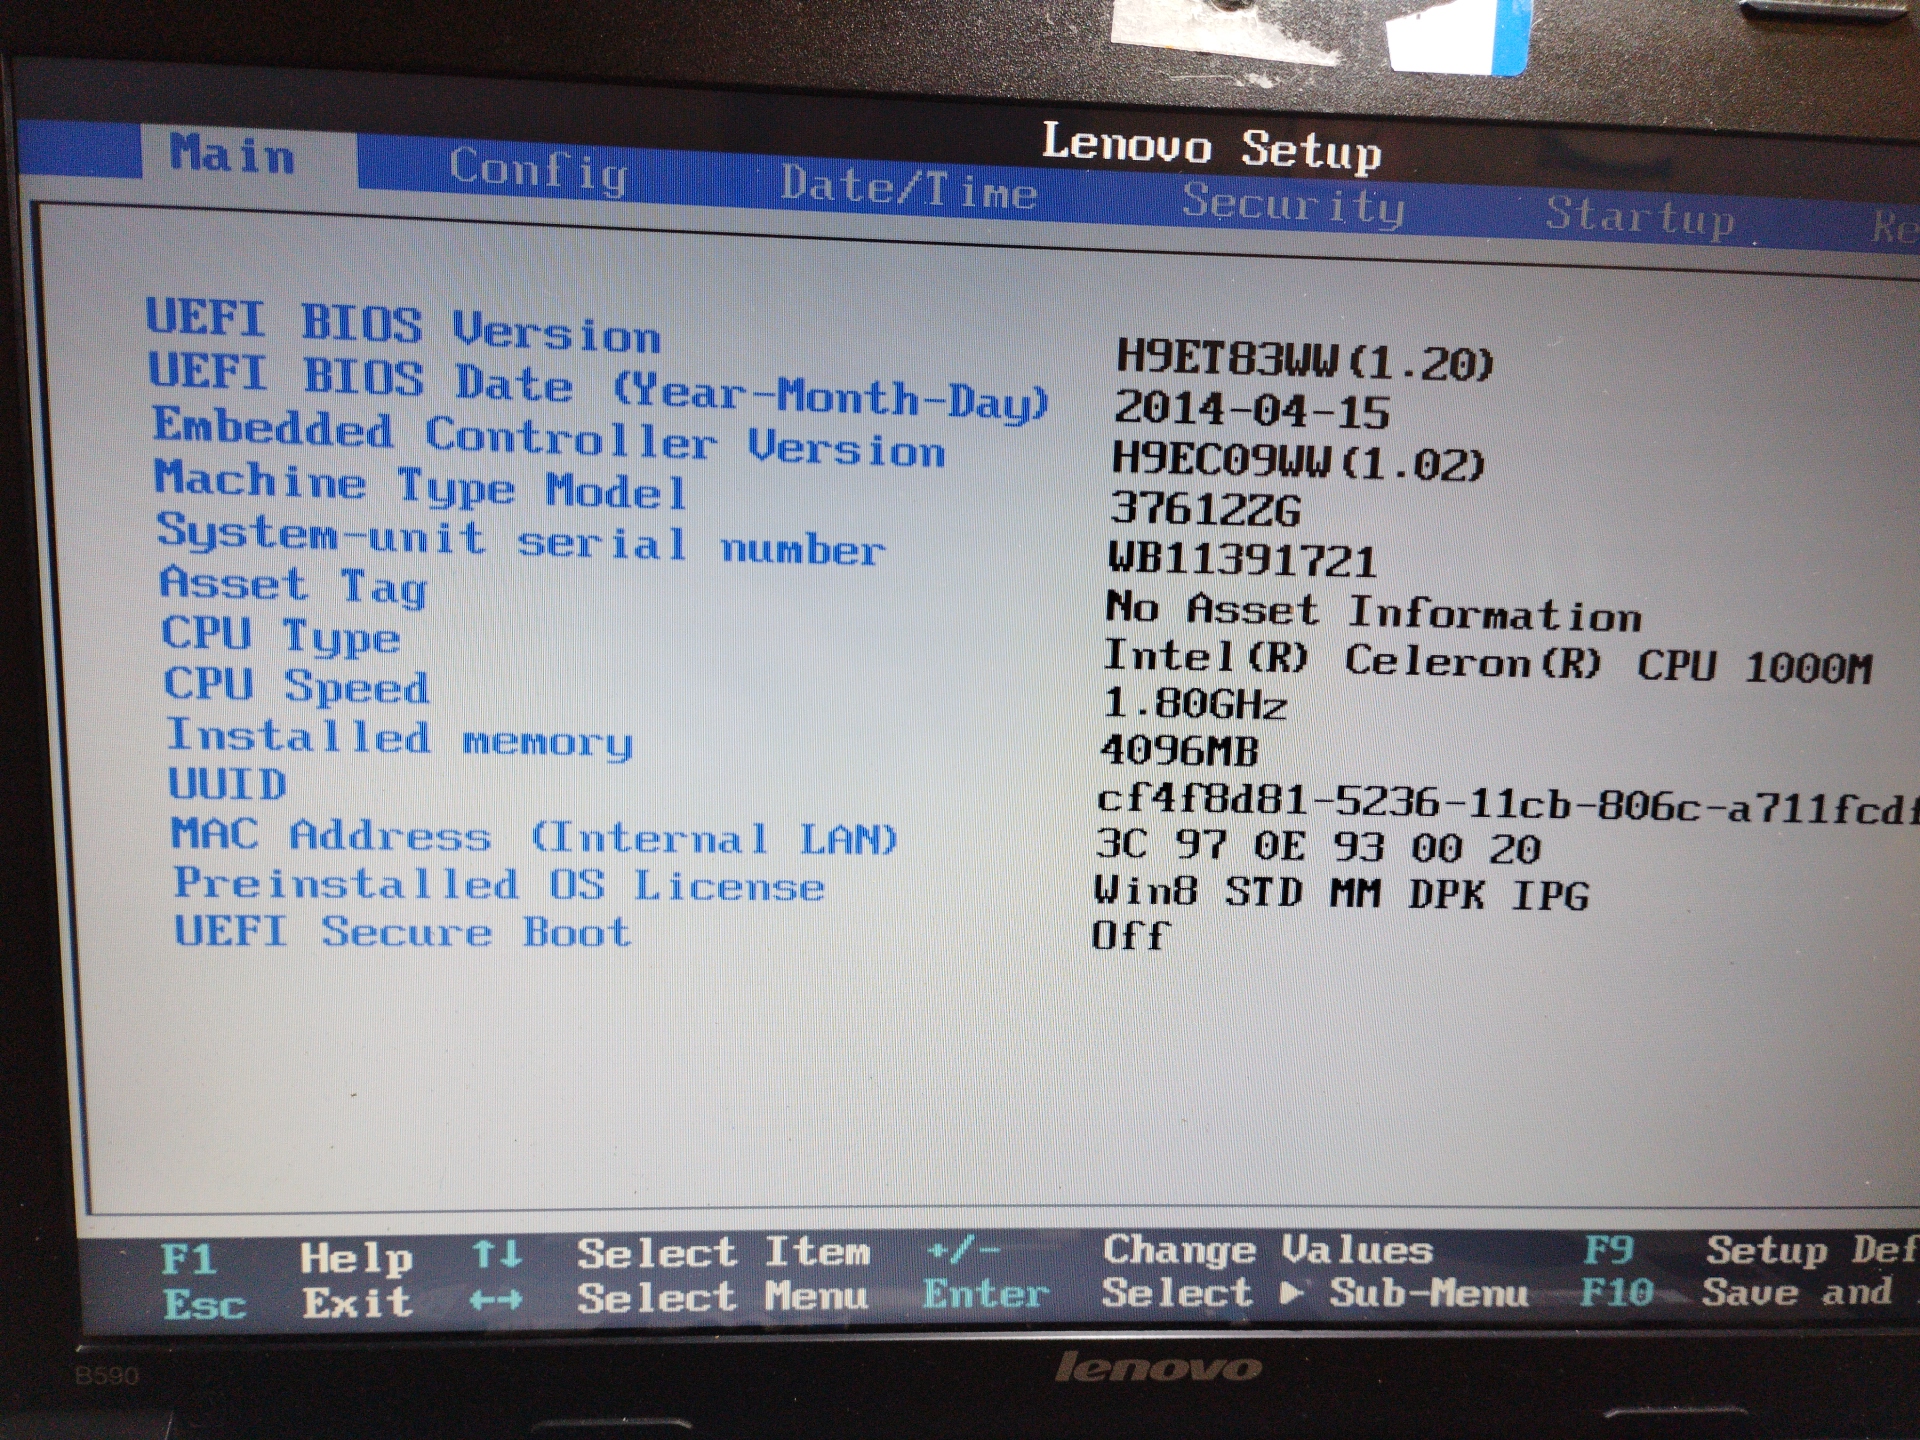Click 'Select Menu' footer label

coord(722,1297)
